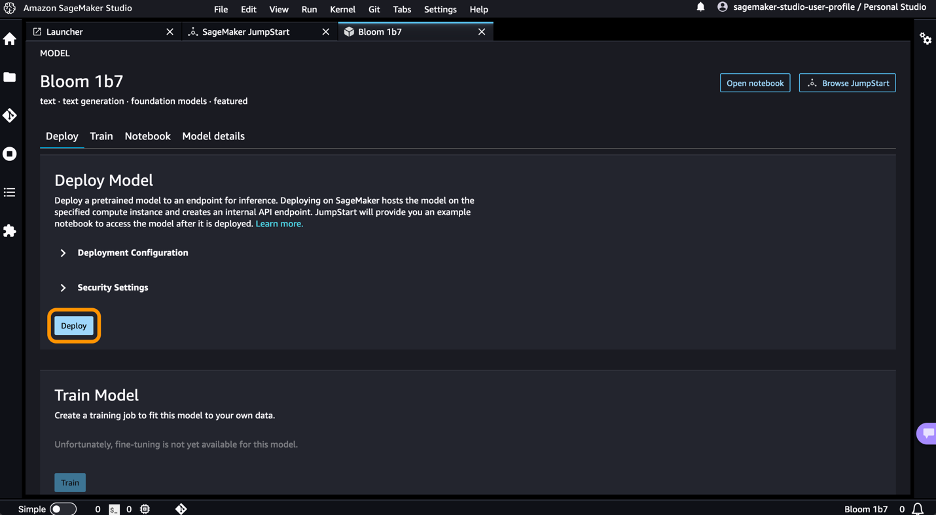Click the Deploy Model heading

(104, 180)
